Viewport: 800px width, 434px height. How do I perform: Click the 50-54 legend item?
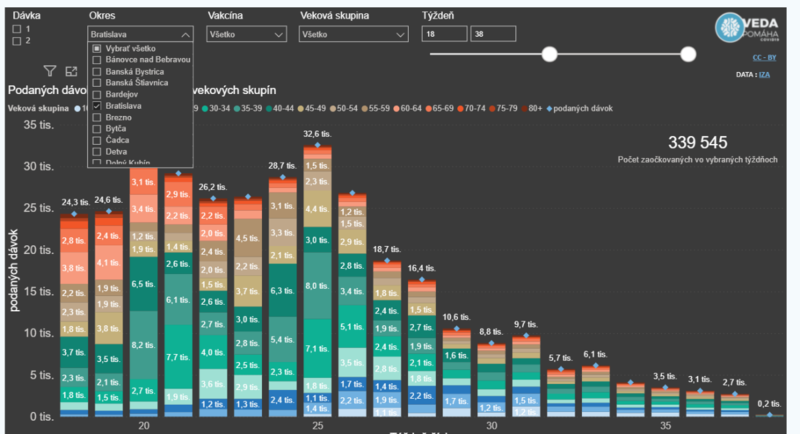tap(344, 108)
